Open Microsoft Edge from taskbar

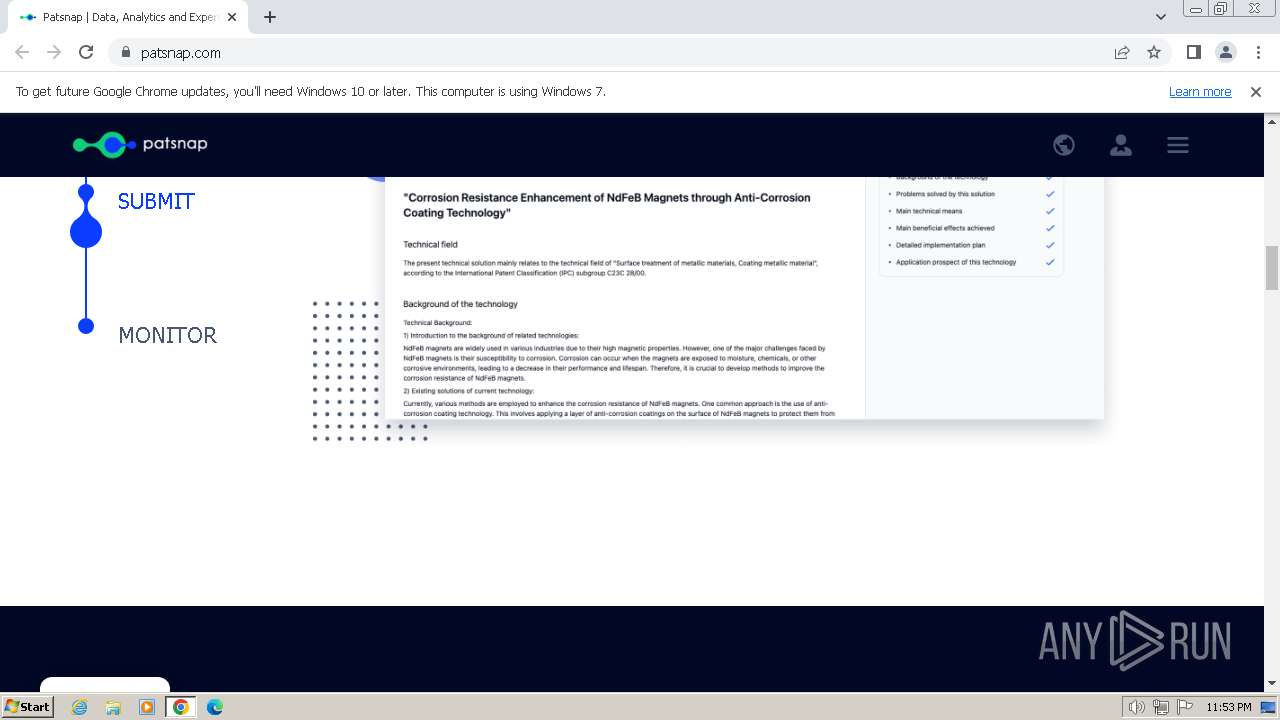point(214,707)
